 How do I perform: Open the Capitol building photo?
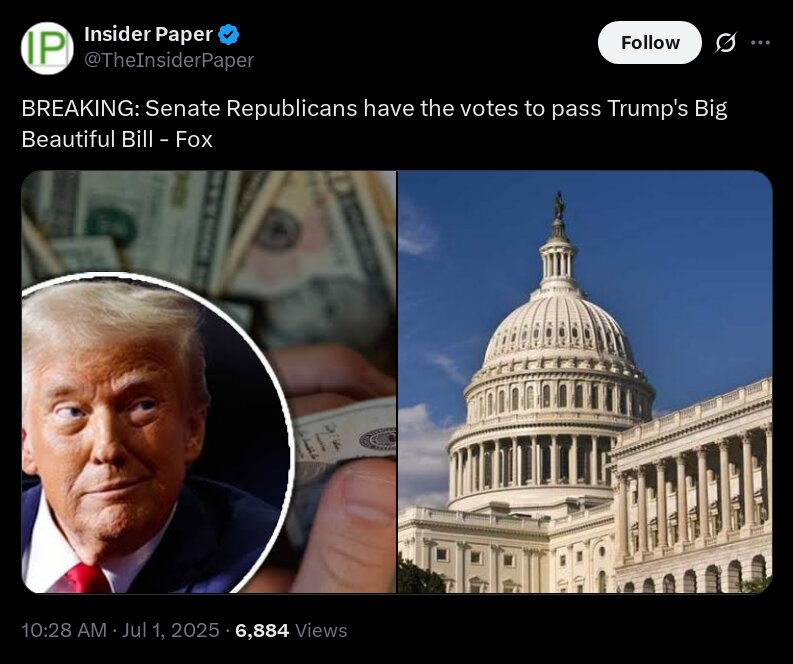pos(585,381)
